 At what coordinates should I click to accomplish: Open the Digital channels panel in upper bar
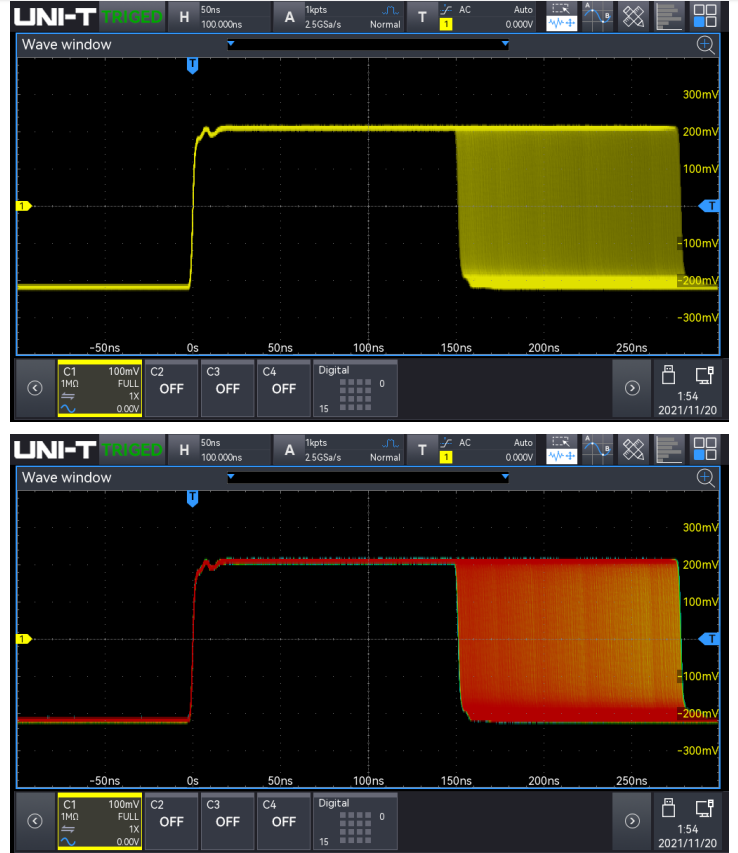coord(355,388)
